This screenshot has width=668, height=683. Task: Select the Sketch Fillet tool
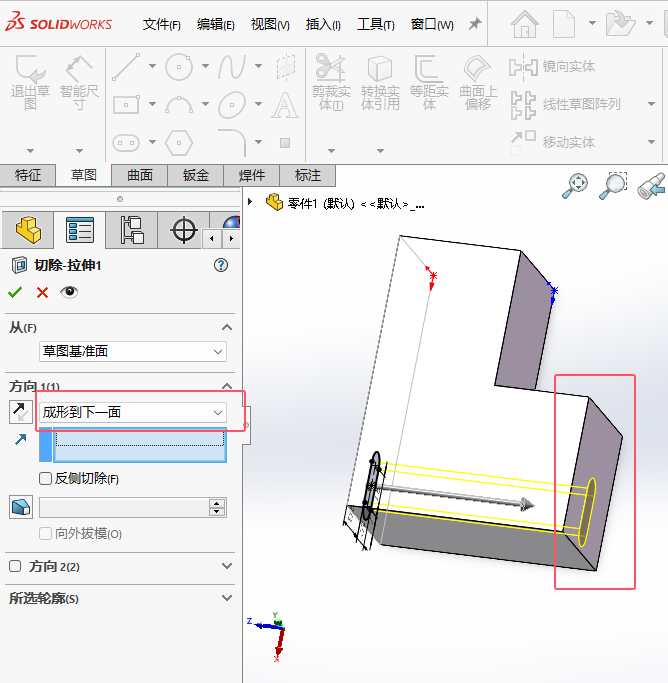pos(232,142)
